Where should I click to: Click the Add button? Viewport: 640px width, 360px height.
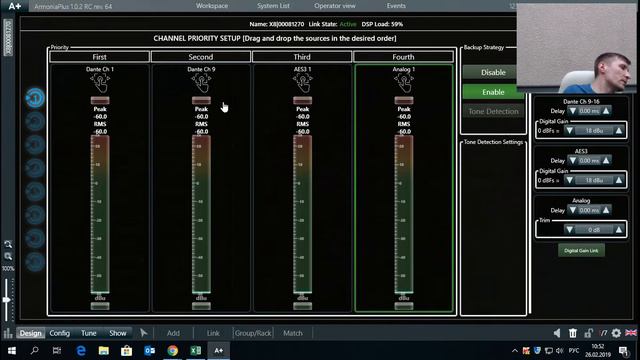click(x=173, y=333)
